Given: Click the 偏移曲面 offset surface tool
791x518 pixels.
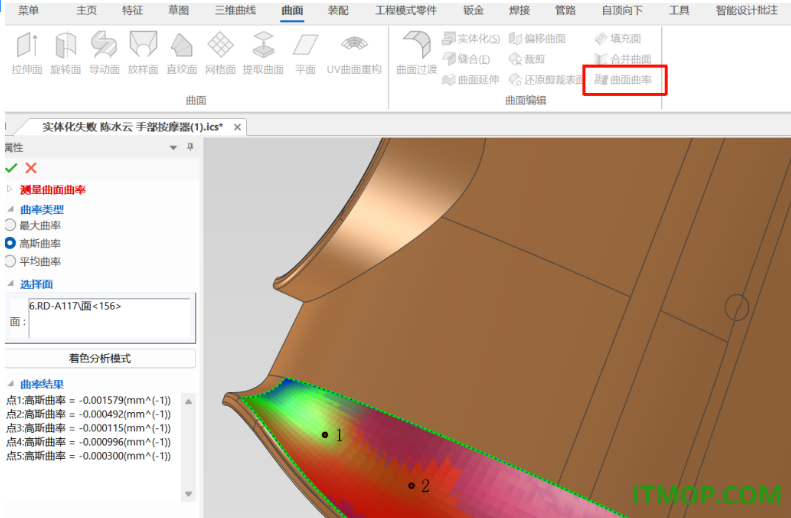Looking at the screenshot, I should point(537,38).
